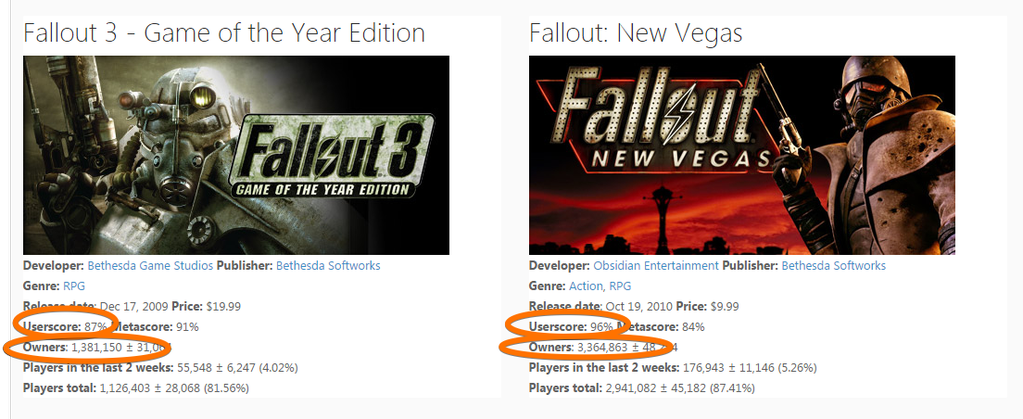Open Bethesda Softworks publisher link under New Vegas

[x=834, y=266]
